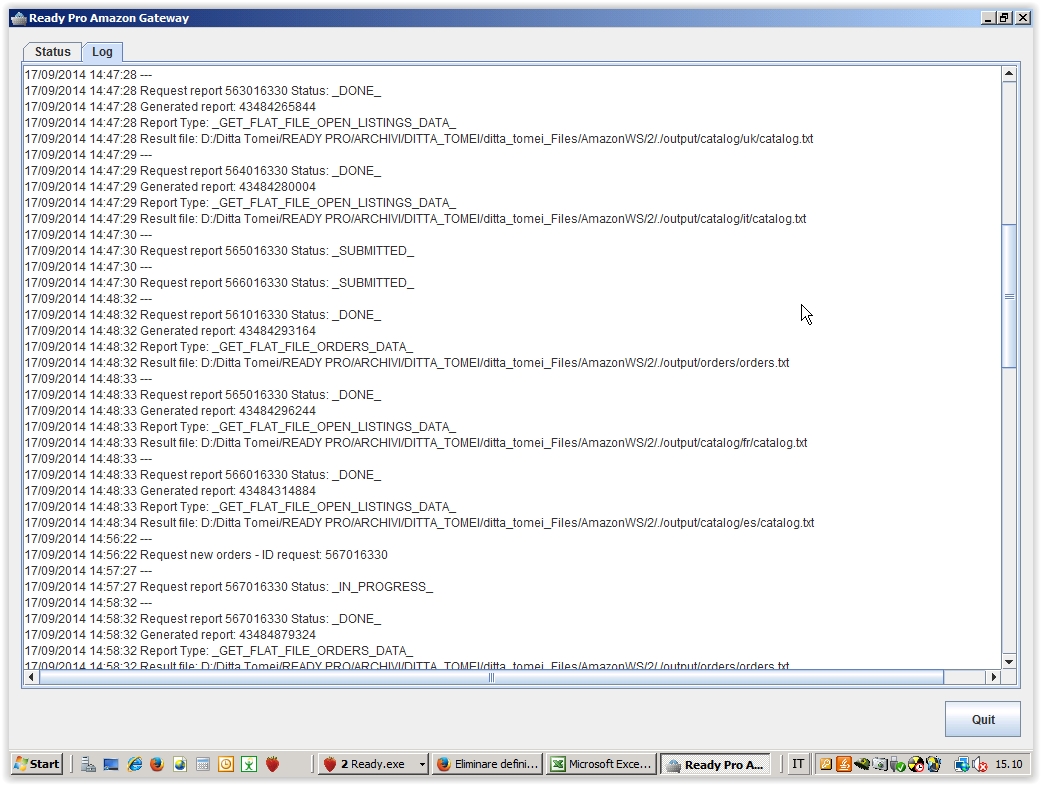This screenshot has height=785, width=1041.
Task: Switch to the Status tab
Action: tap(52, 52)
